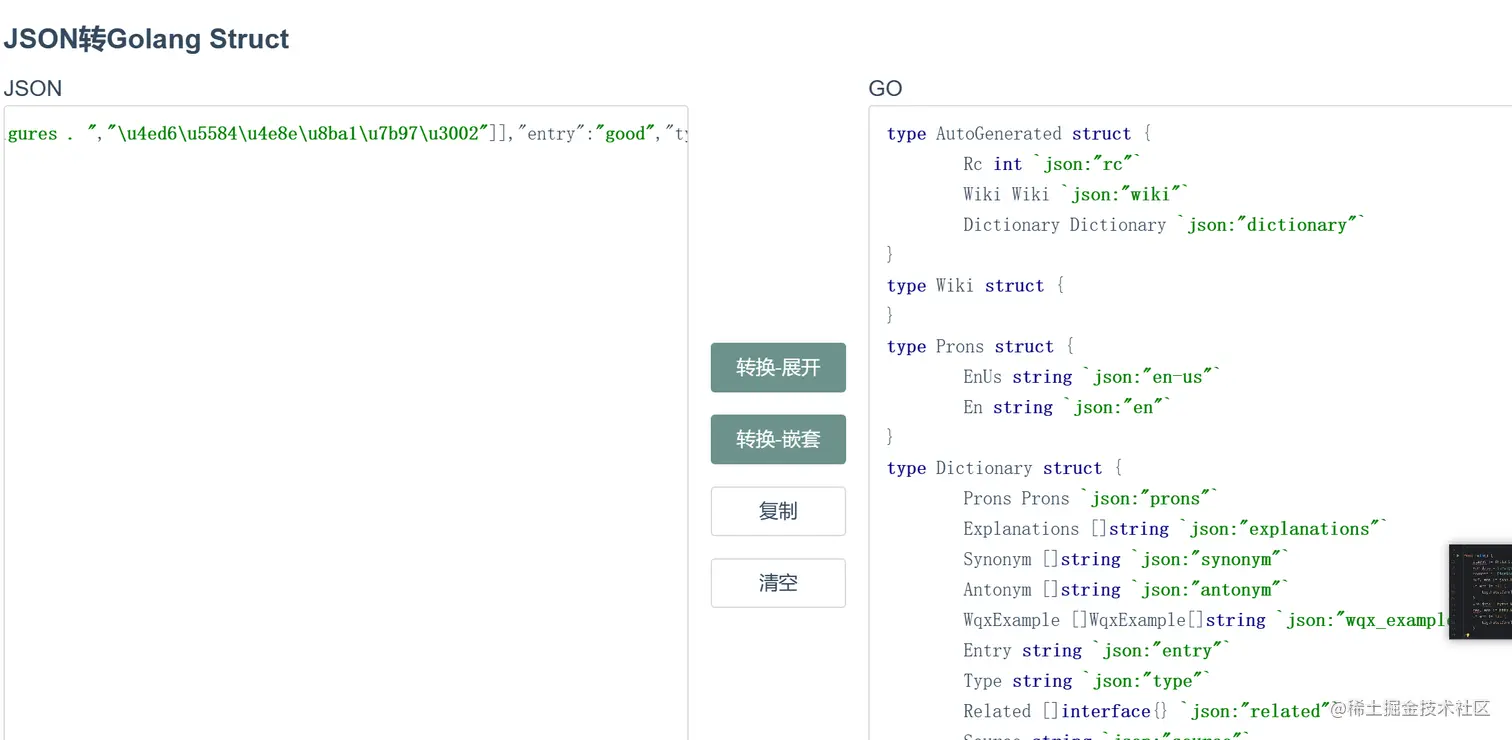The width and height of the screenshot is (1512, 740).
Task: Click the WqxExample field line
Action: point(1207,620)
